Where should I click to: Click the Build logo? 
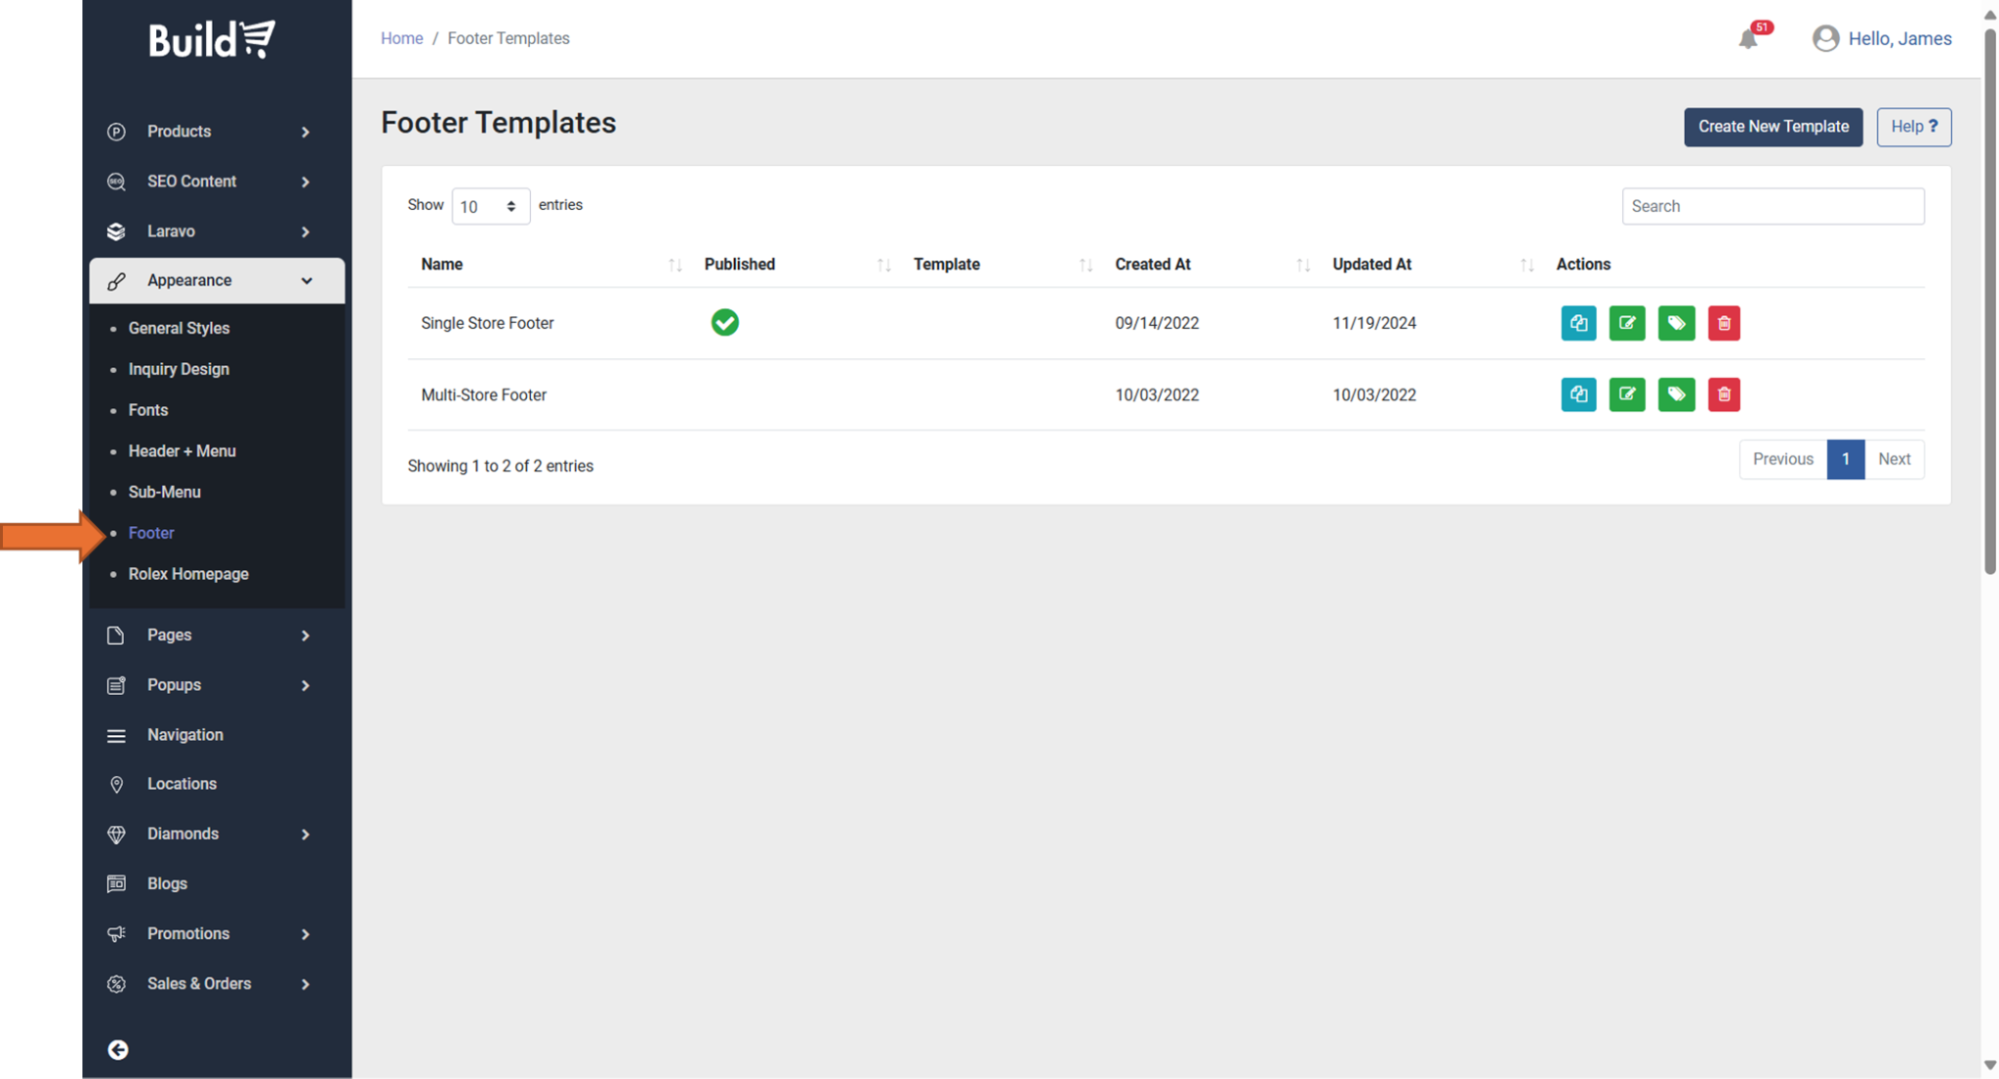coord(211,40)
